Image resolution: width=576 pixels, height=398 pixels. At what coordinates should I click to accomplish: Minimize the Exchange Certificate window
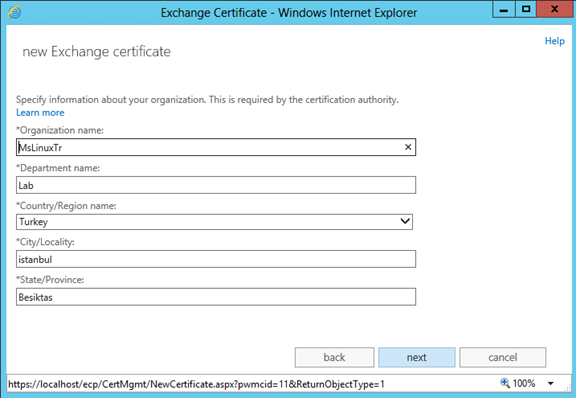(504, 9)
